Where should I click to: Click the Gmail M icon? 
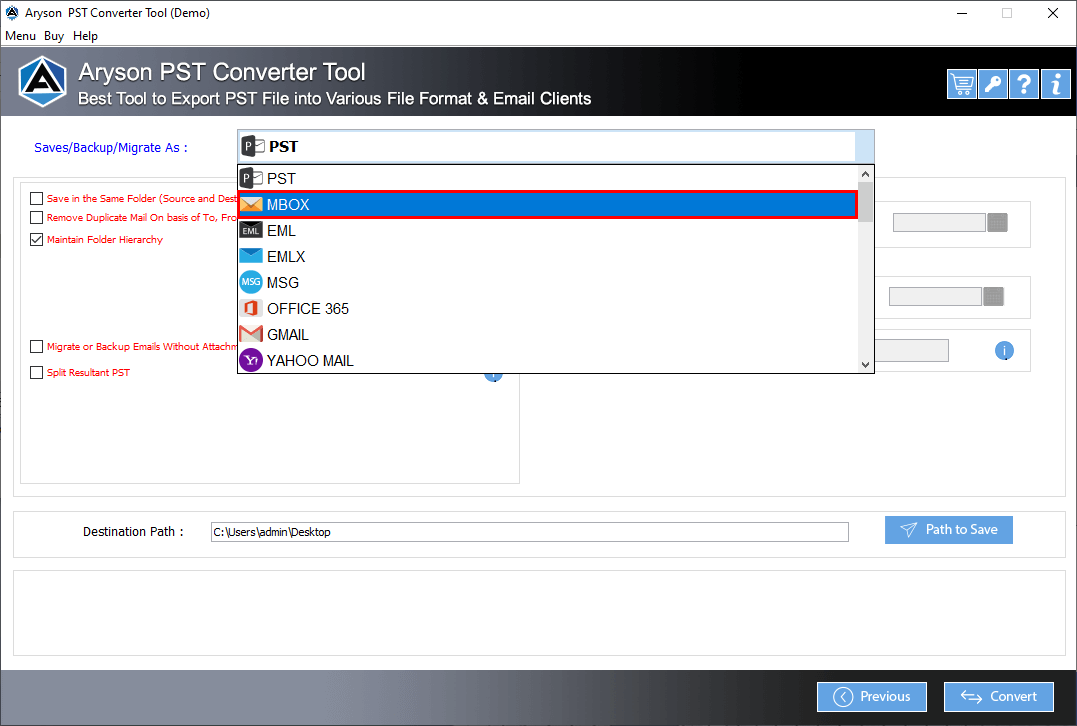pyautogui.click(x=251, y=334)
